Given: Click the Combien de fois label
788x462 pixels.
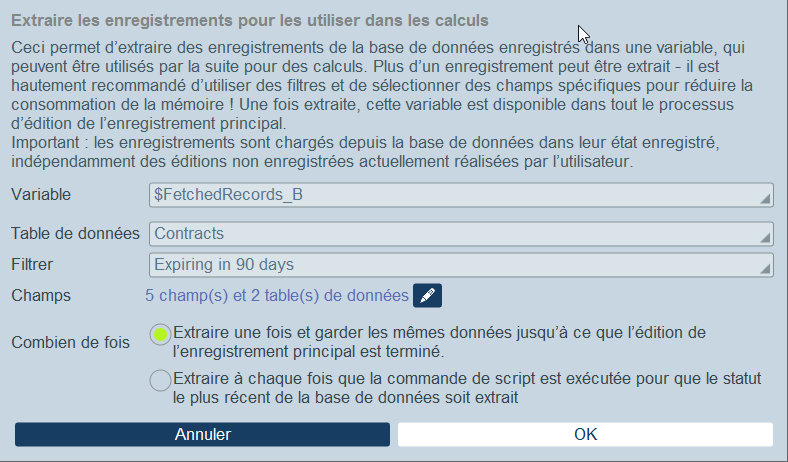Looking at the screenshot, I should [x=71, y=343].
